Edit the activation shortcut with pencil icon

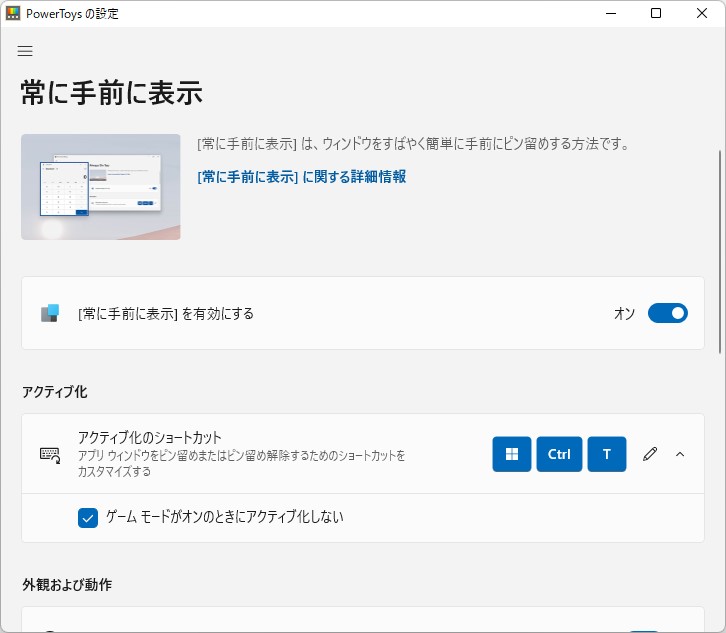(650, 454)
